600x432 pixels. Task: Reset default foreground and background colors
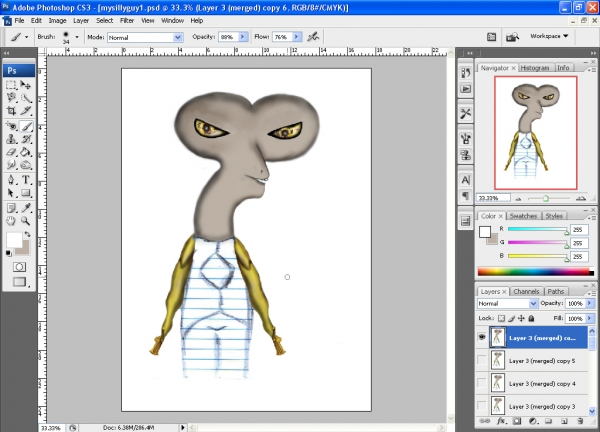coord(8,253)
